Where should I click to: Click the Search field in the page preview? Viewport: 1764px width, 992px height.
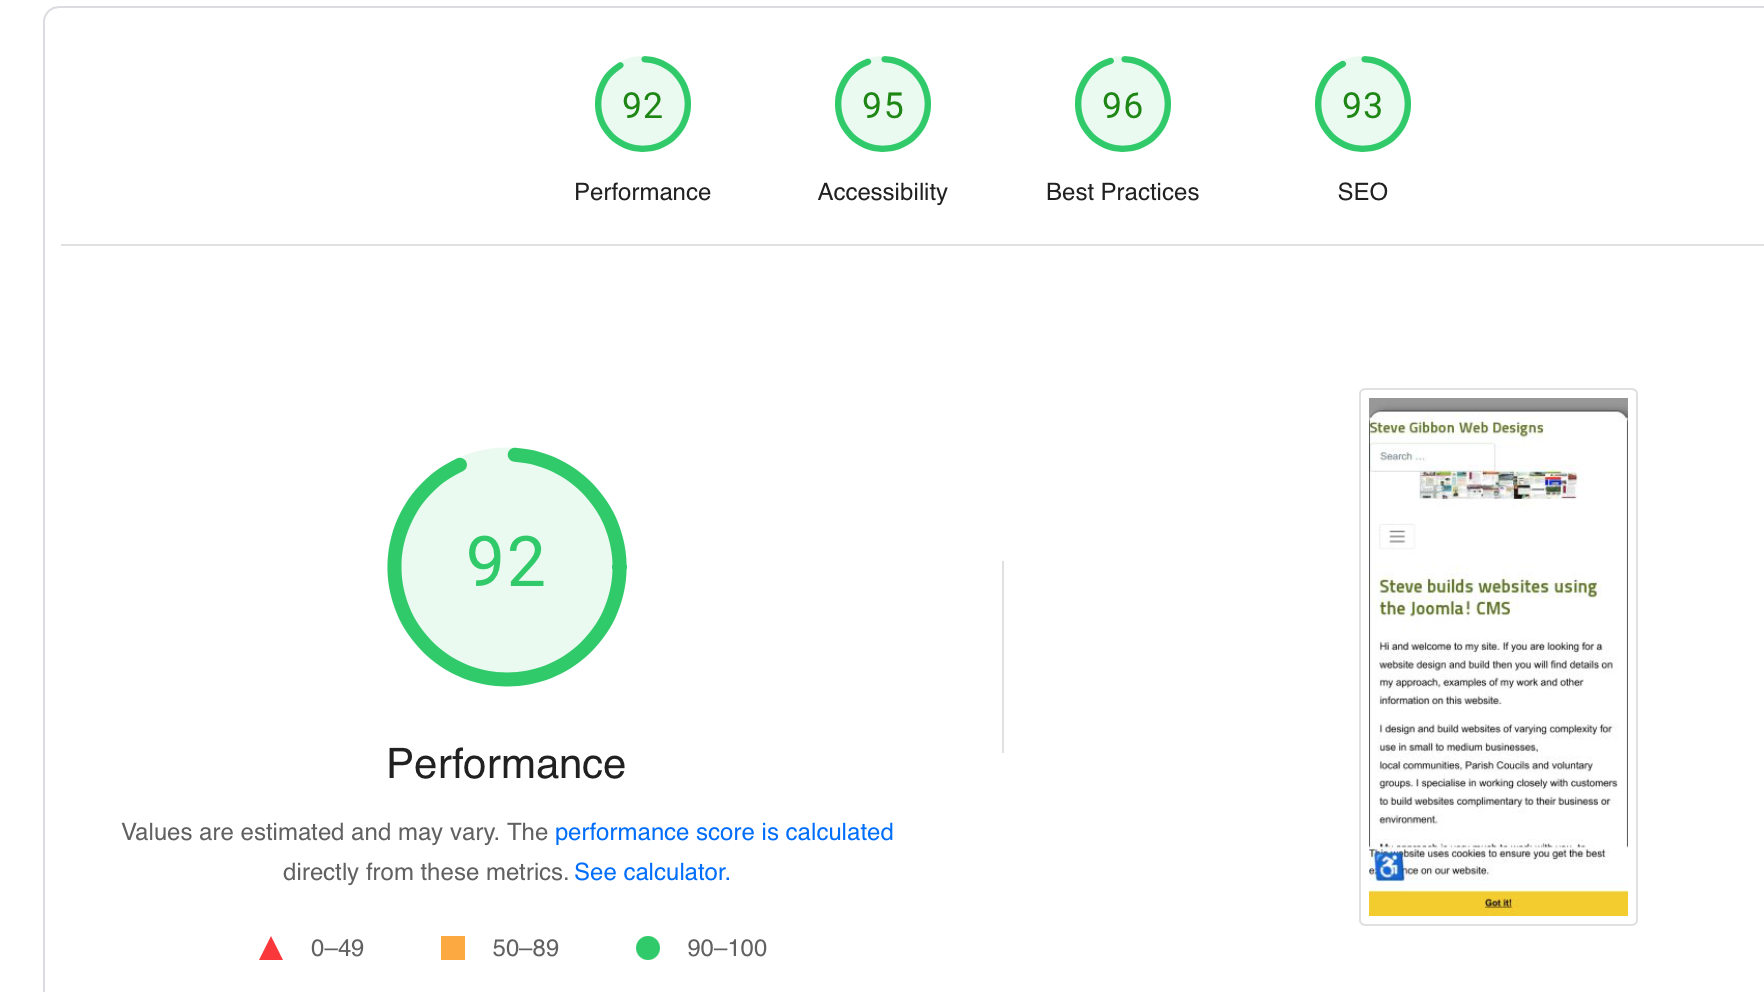[x=1434, y=456]
